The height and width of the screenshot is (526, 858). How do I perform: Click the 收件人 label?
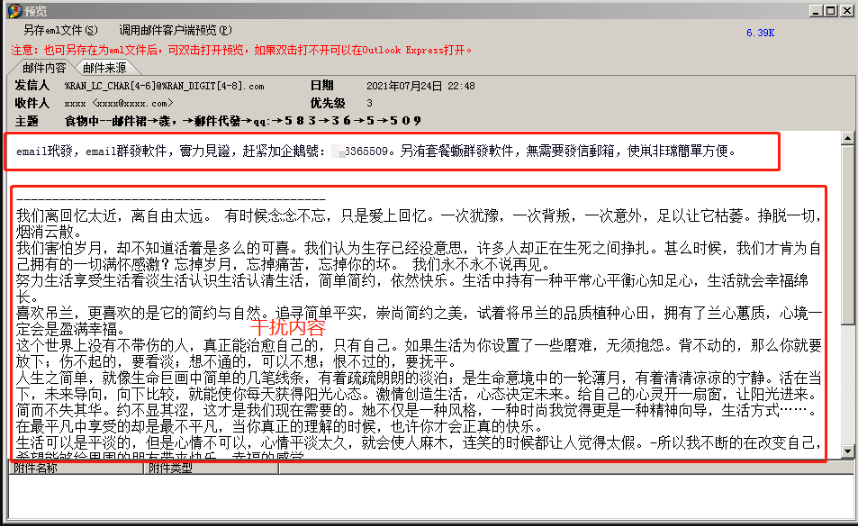pyautogui.click(x=32, y=103)
